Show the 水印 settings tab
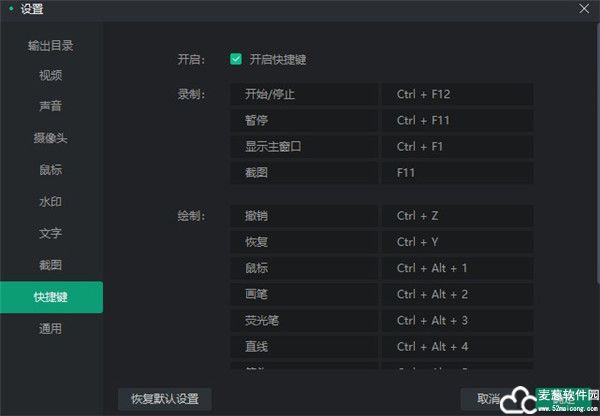600x416 pixels. pyautogui.click(x=51, y=202)
